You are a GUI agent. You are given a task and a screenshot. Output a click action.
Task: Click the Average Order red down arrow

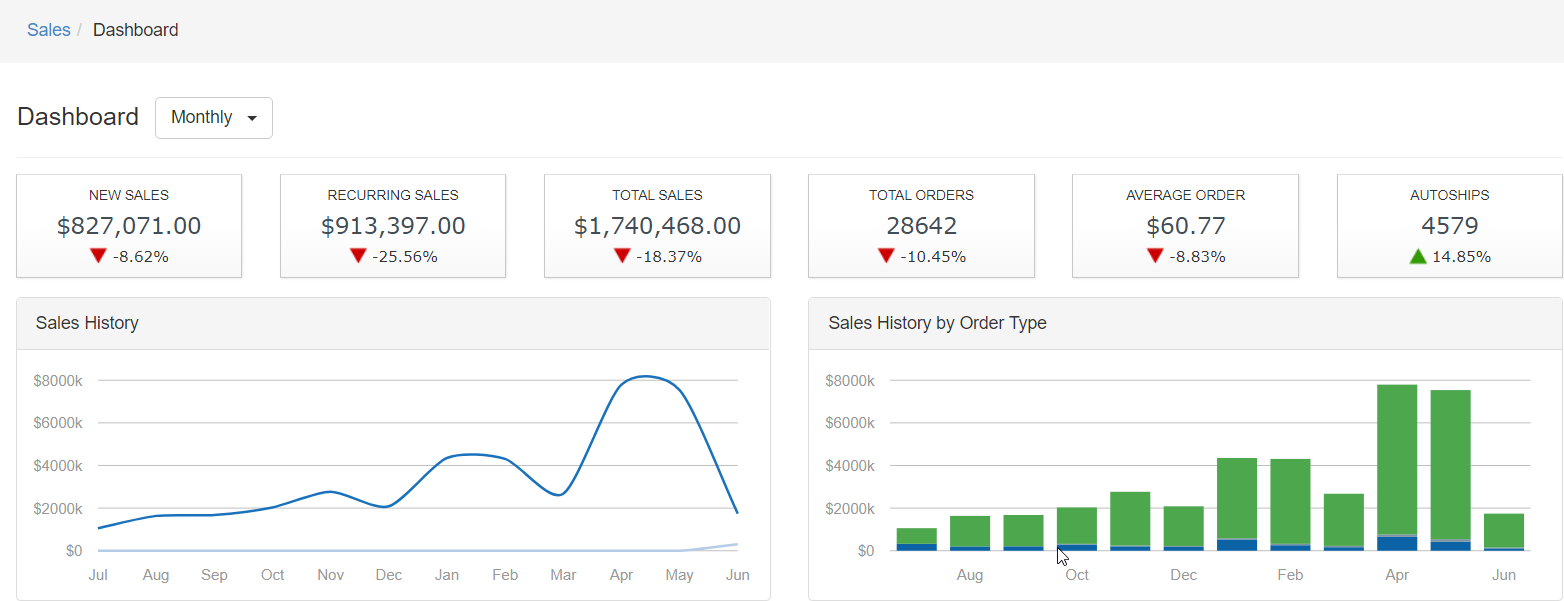click(x=1155, y=256)
